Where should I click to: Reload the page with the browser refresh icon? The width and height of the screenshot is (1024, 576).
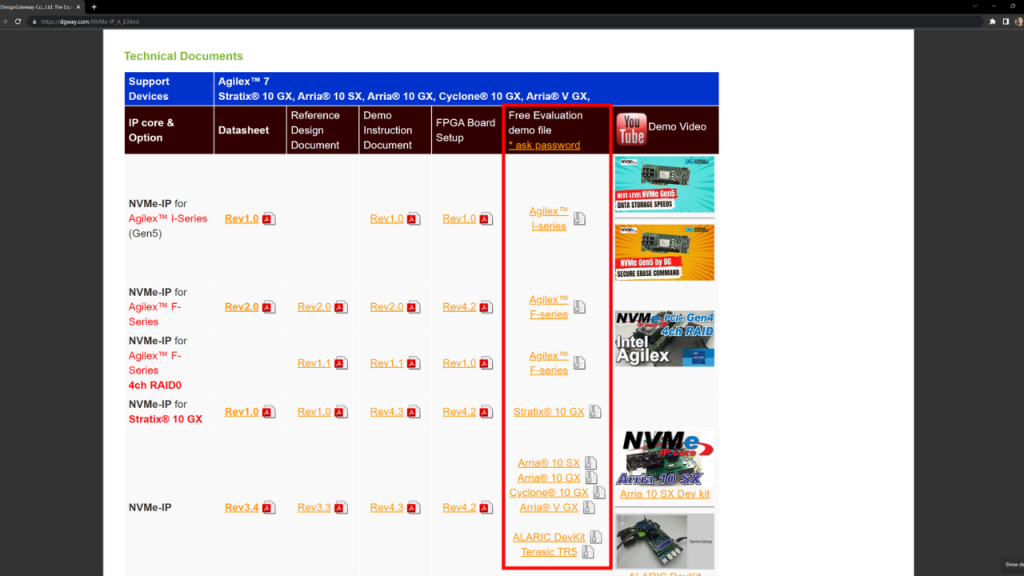(x=18, y=22)
